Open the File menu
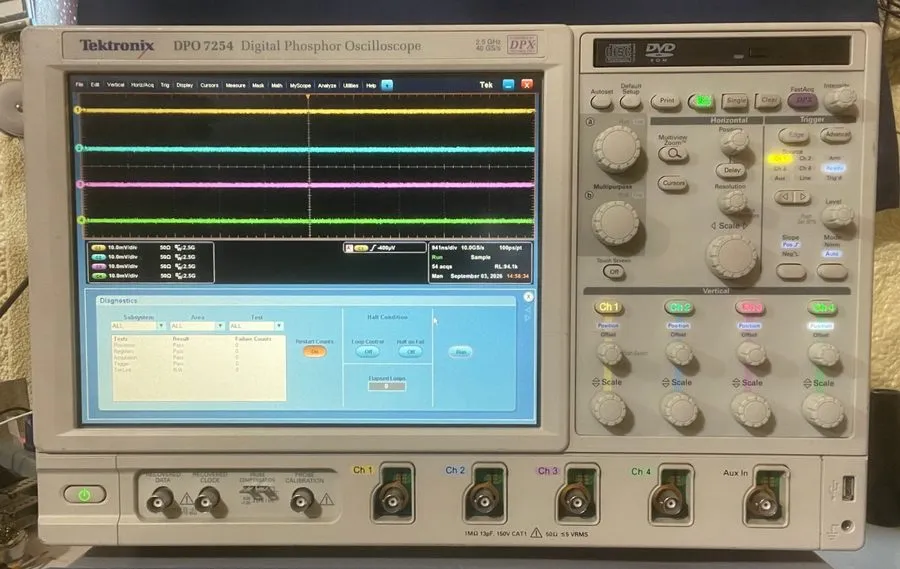Image resolution: width=900 pixels, height=569 pixels. pos(80,84)
